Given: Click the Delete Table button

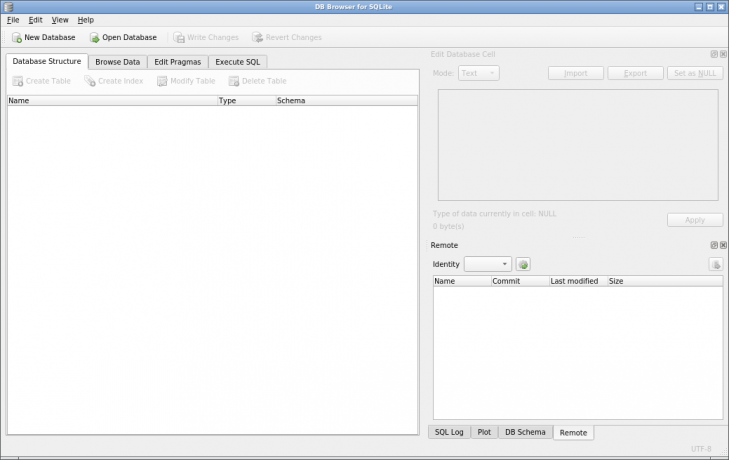Looking at the screenshot, I should point(257,81).
